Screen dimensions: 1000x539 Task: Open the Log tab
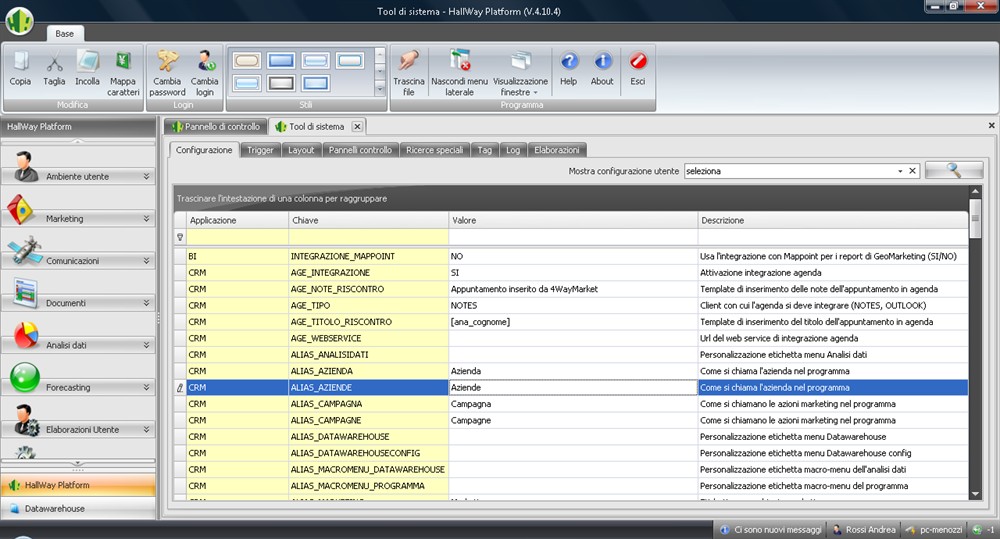point(513,150)
